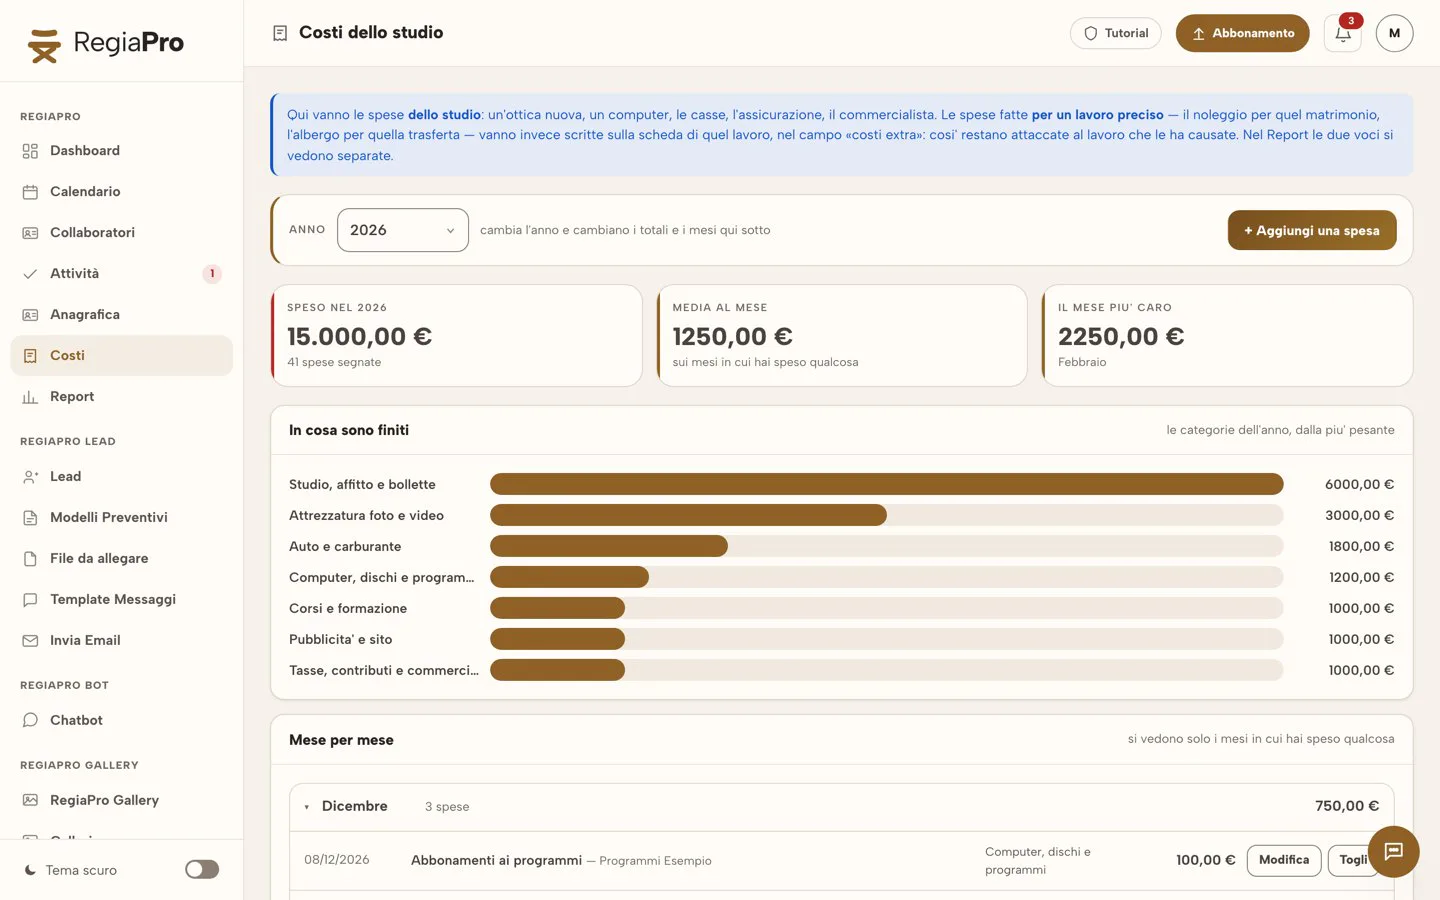Click the File da allegare icon
Viewport: 1440px width, 900px height.
[x=30, y=559]
